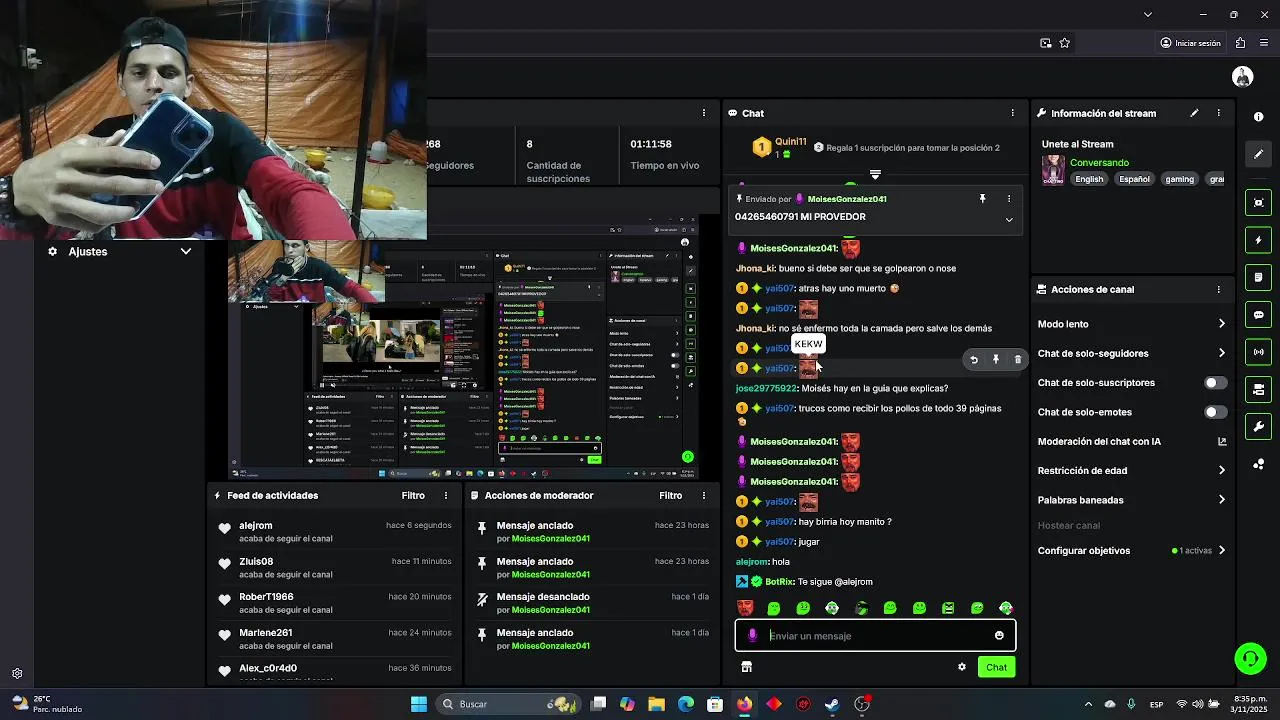Open chat settings gear beside the Chat button
The image size is (1280, 720).
coord(962,667)
